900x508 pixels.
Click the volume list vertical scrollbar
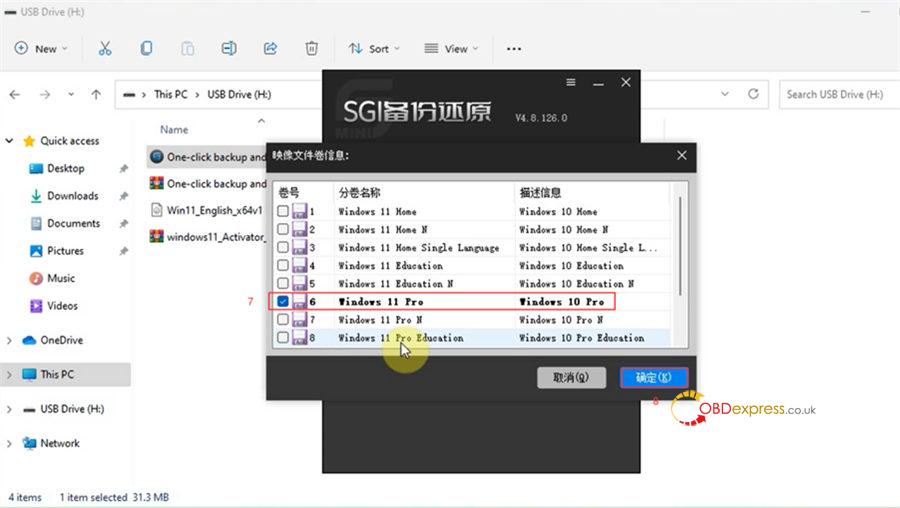click(x=680, y=247)
